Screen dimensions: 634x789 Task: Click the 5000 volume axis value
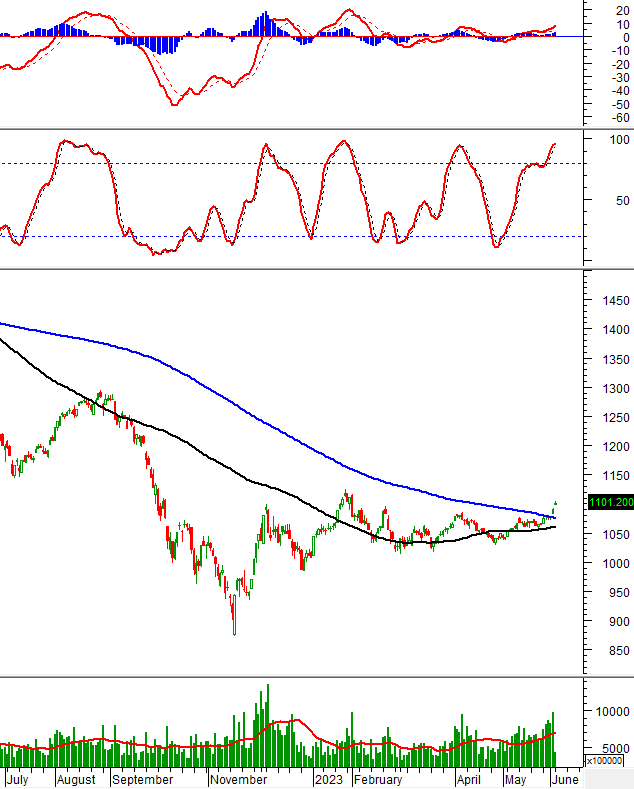(x=616, y=749)
